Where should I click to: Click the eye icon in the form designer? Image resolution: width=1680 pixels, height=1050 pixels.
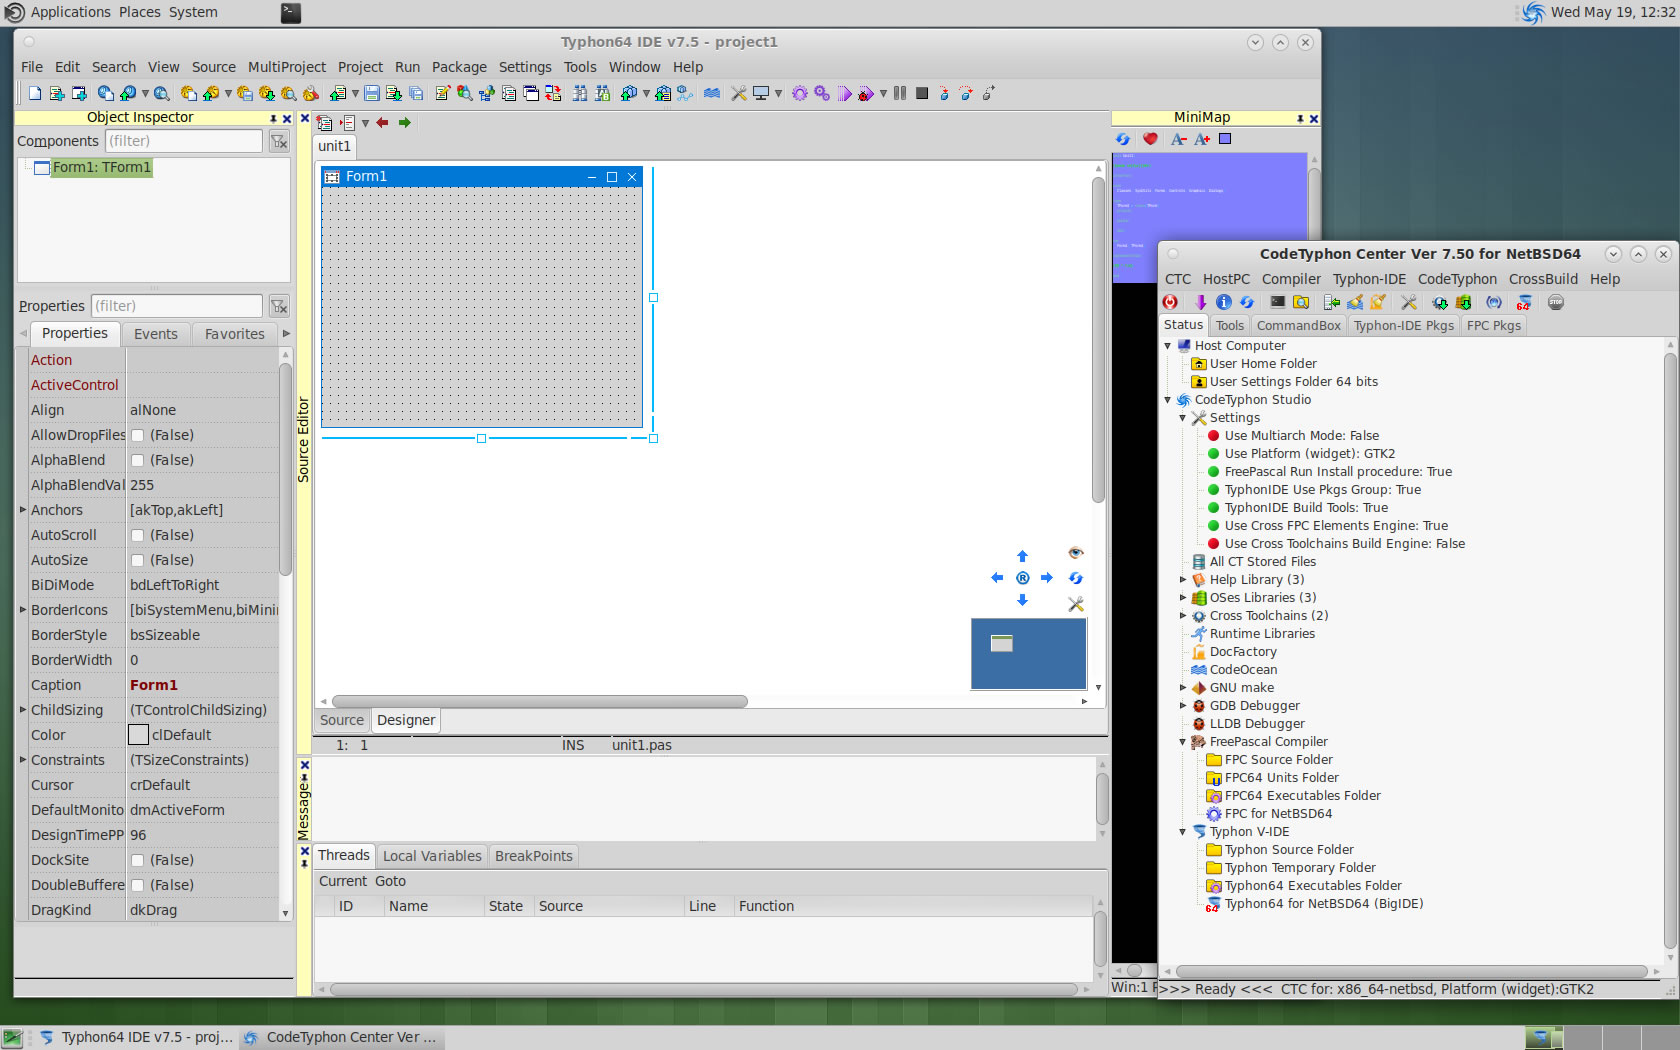1076,553
